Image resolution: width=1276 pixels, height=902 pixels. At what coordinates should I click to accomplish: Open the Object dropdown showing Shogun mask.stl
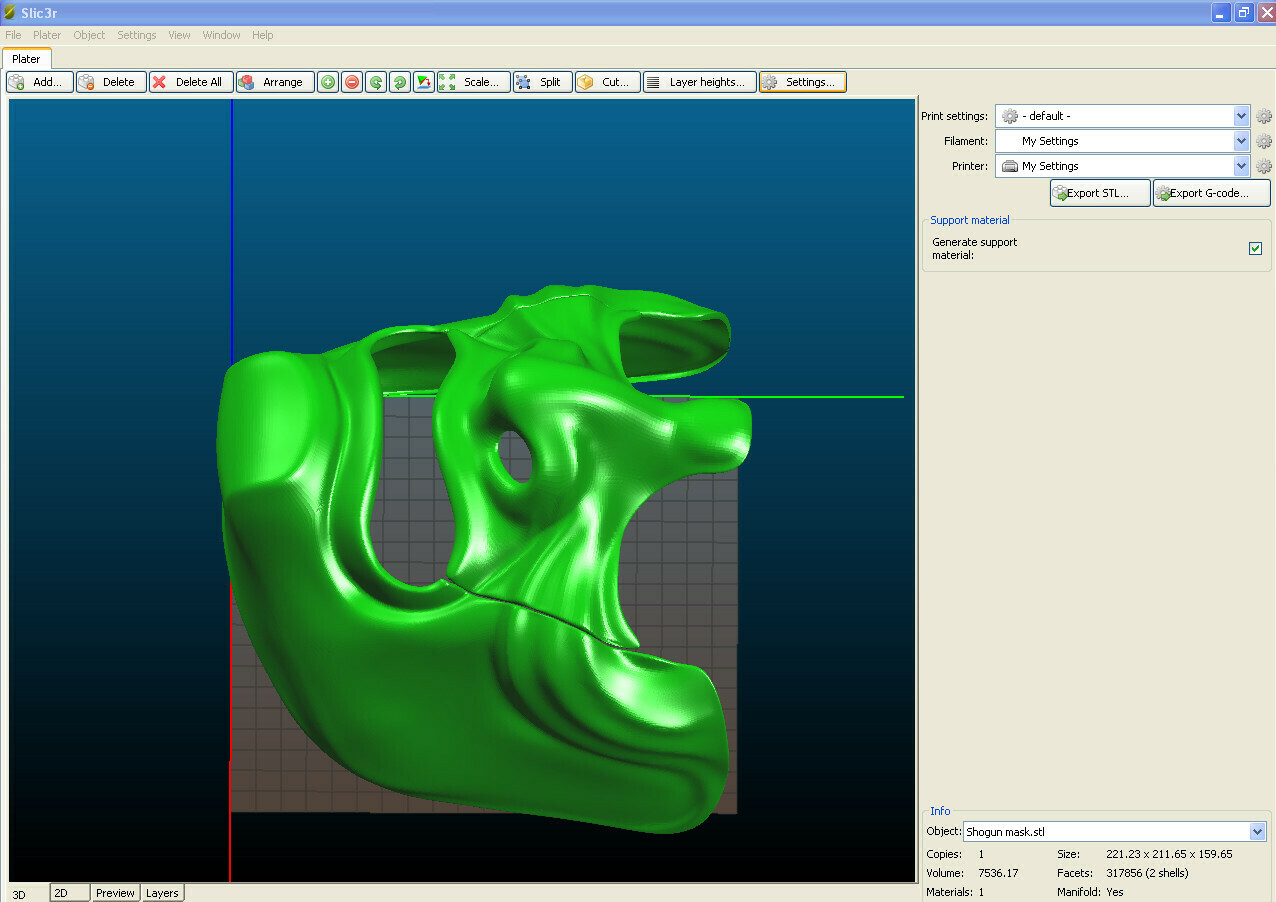(x=1257, y=831)
